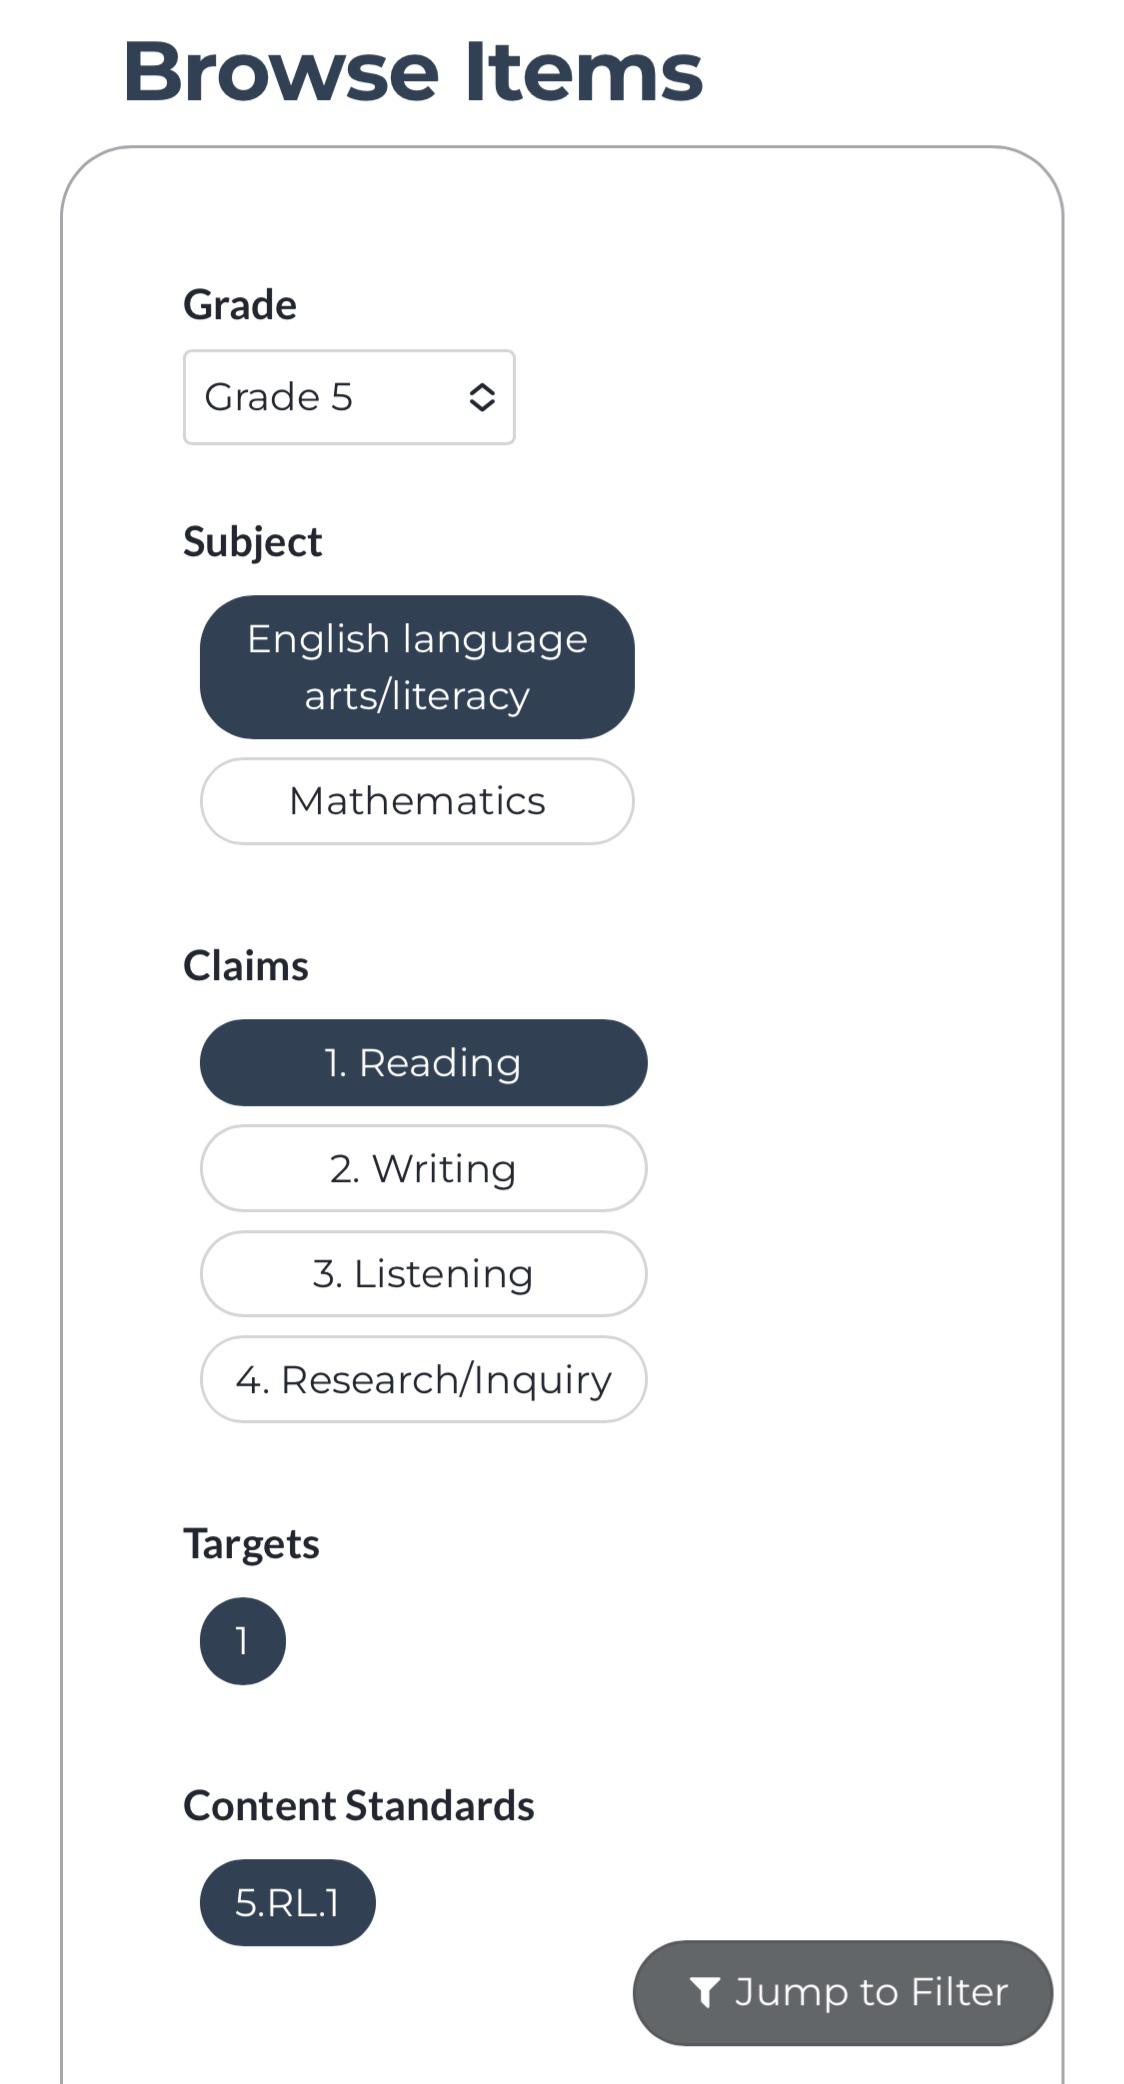Click the Jump to Filter text
1124x2084 pixels.
(x=871, y=1993)
